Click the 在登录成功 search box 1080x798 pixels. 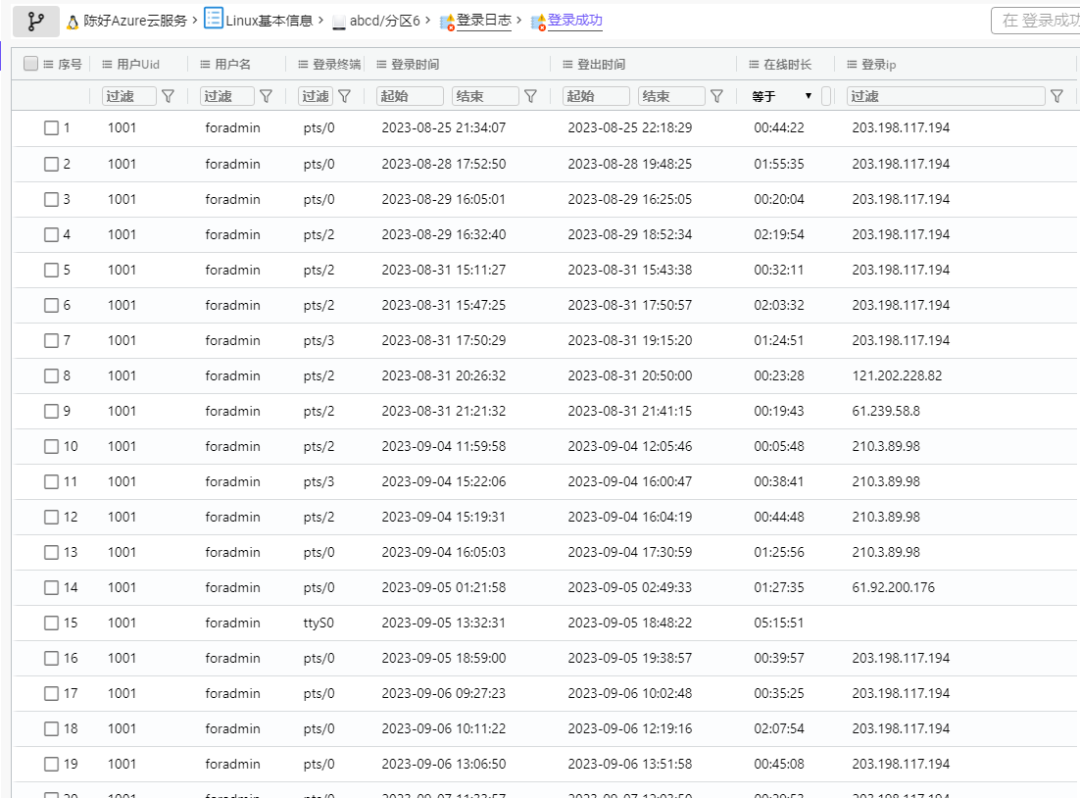(x=1036, y=21)
